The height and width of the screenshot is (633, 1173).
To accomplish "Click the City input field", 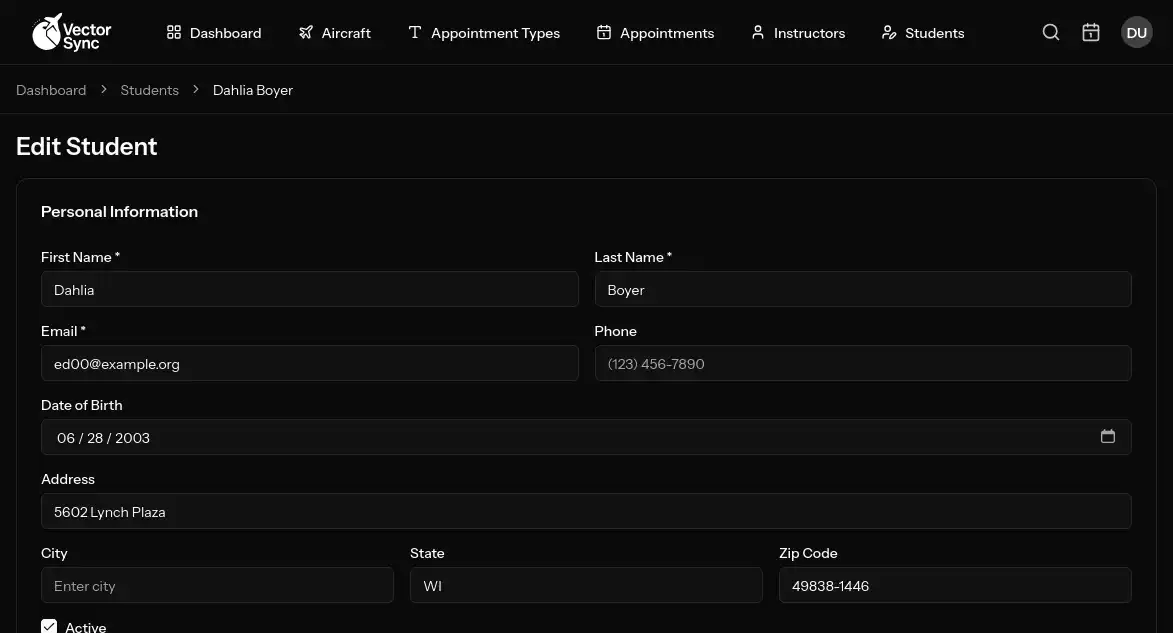I will 217,586.
